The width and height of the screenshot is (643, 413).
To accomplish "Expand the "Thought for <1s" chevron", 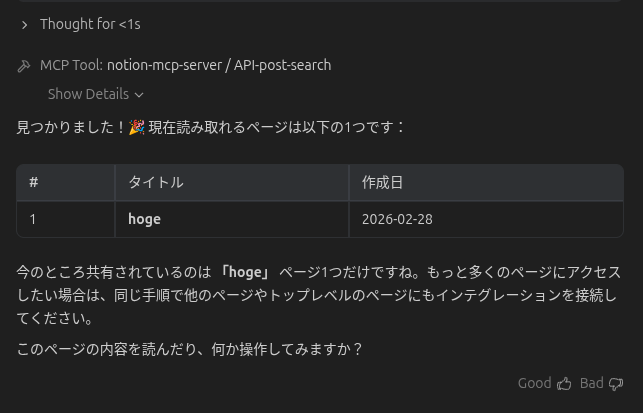I will point(24,24).
